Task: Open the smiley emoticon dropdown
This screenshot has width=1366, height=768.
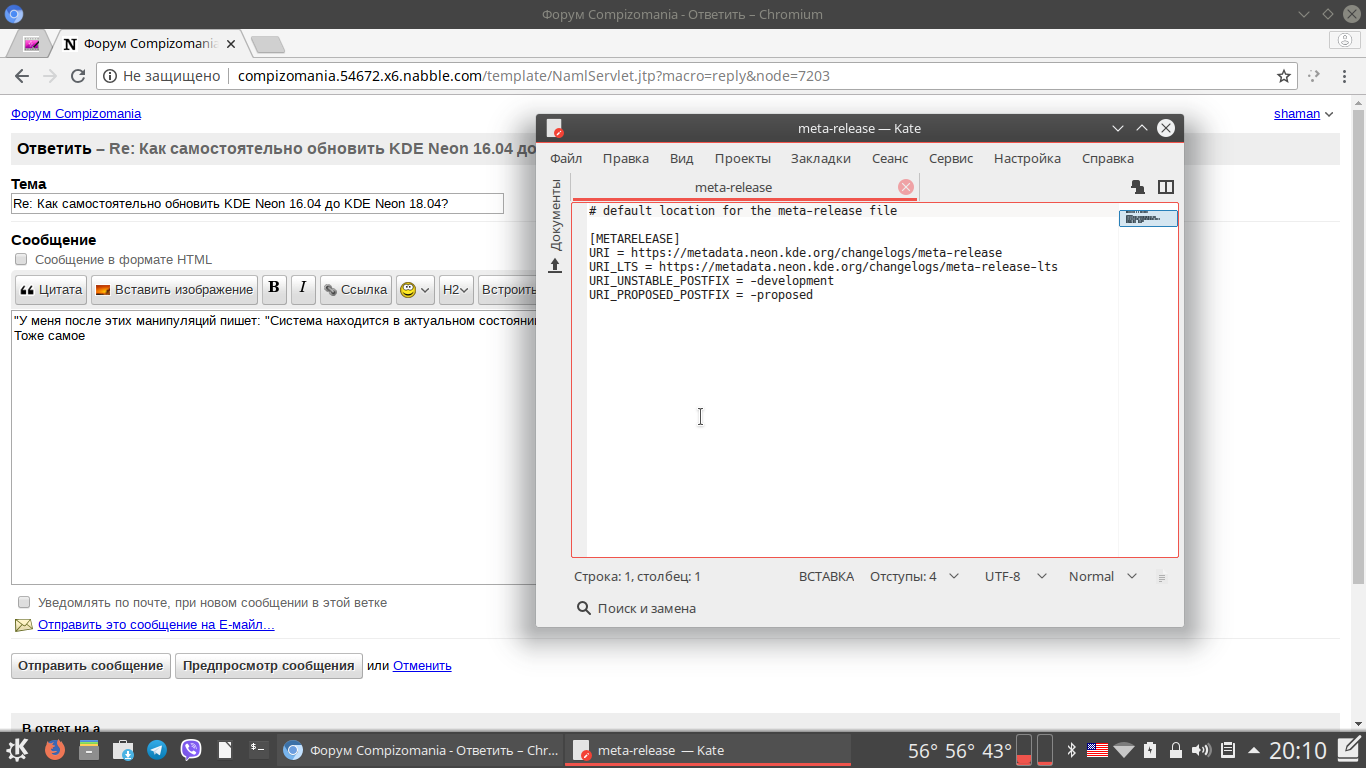Action: (x=415, y=290)
